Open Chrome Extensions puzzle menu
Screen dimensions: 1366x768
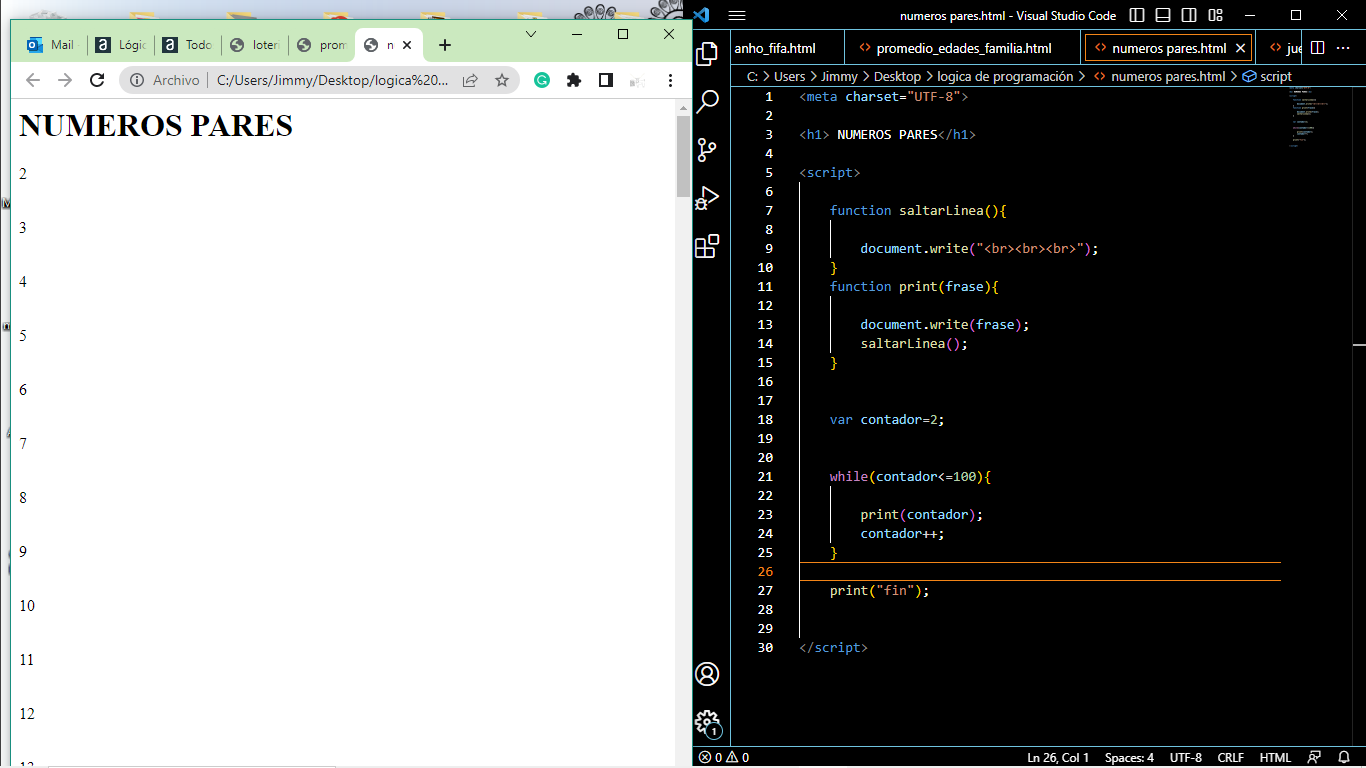574,80
